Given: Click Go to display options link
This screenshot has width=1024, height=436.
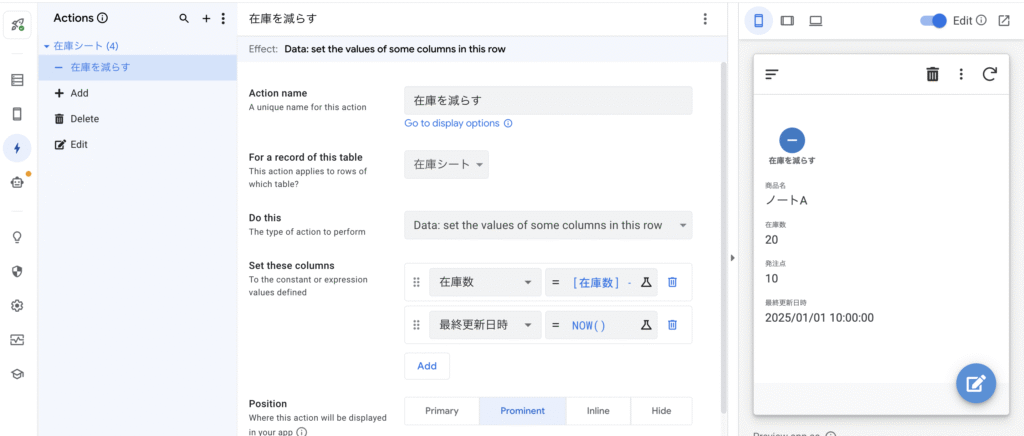Looking at the screenshot, I should pyautogui.click(x=451, y=123).
